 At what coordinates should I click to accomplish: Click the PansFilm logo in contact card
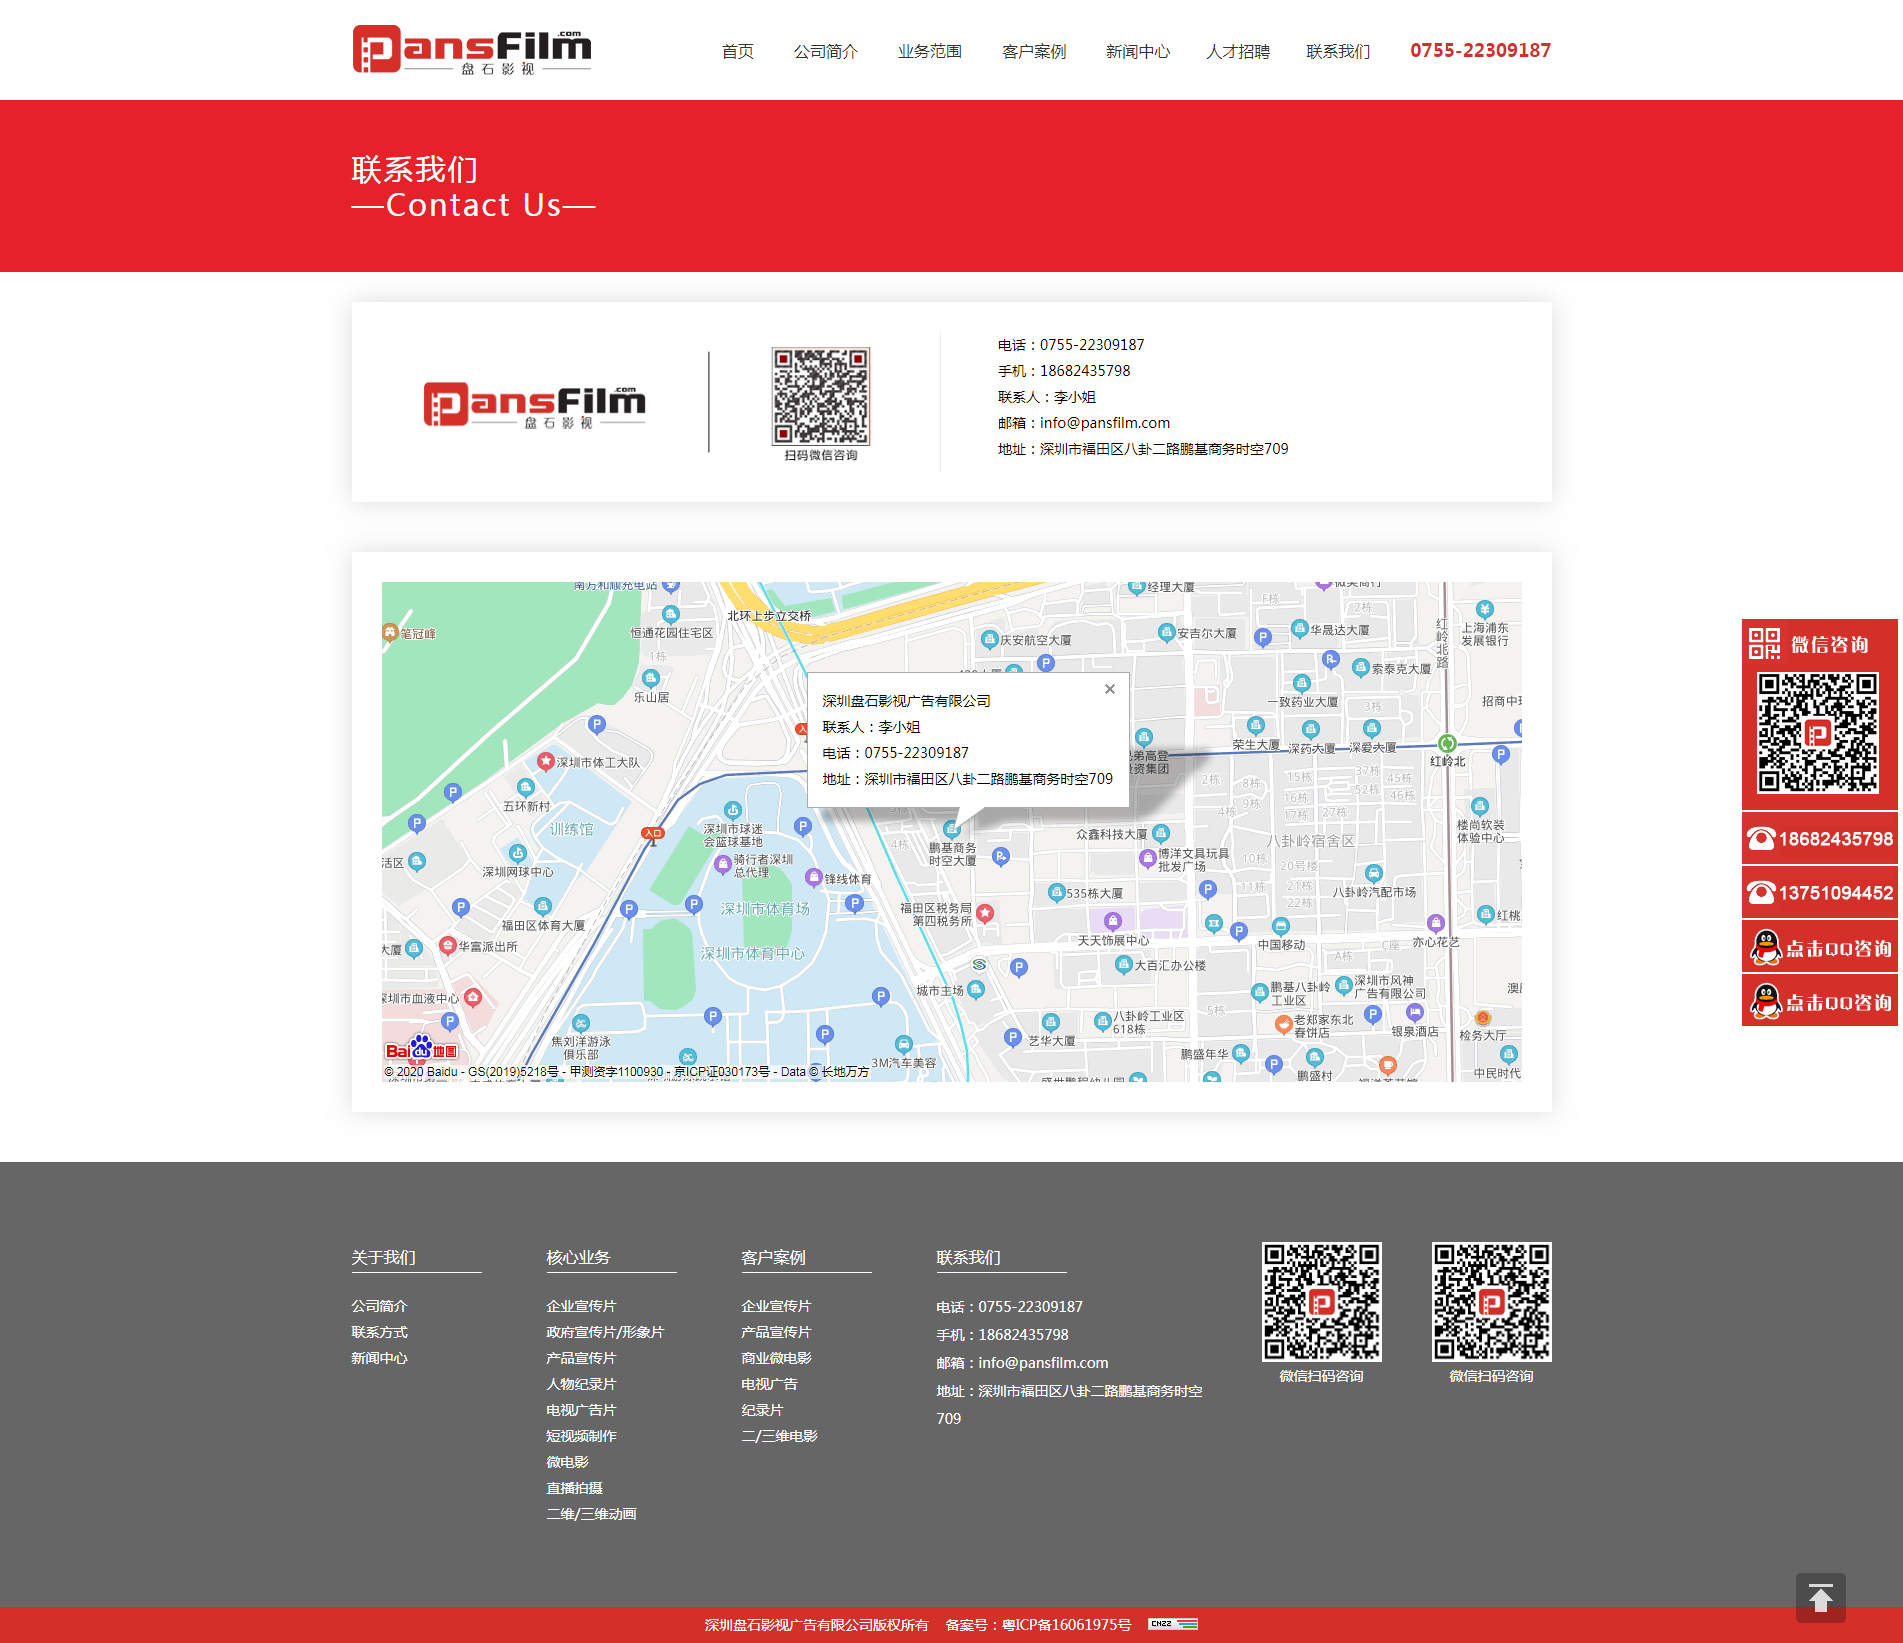[534, 405]
